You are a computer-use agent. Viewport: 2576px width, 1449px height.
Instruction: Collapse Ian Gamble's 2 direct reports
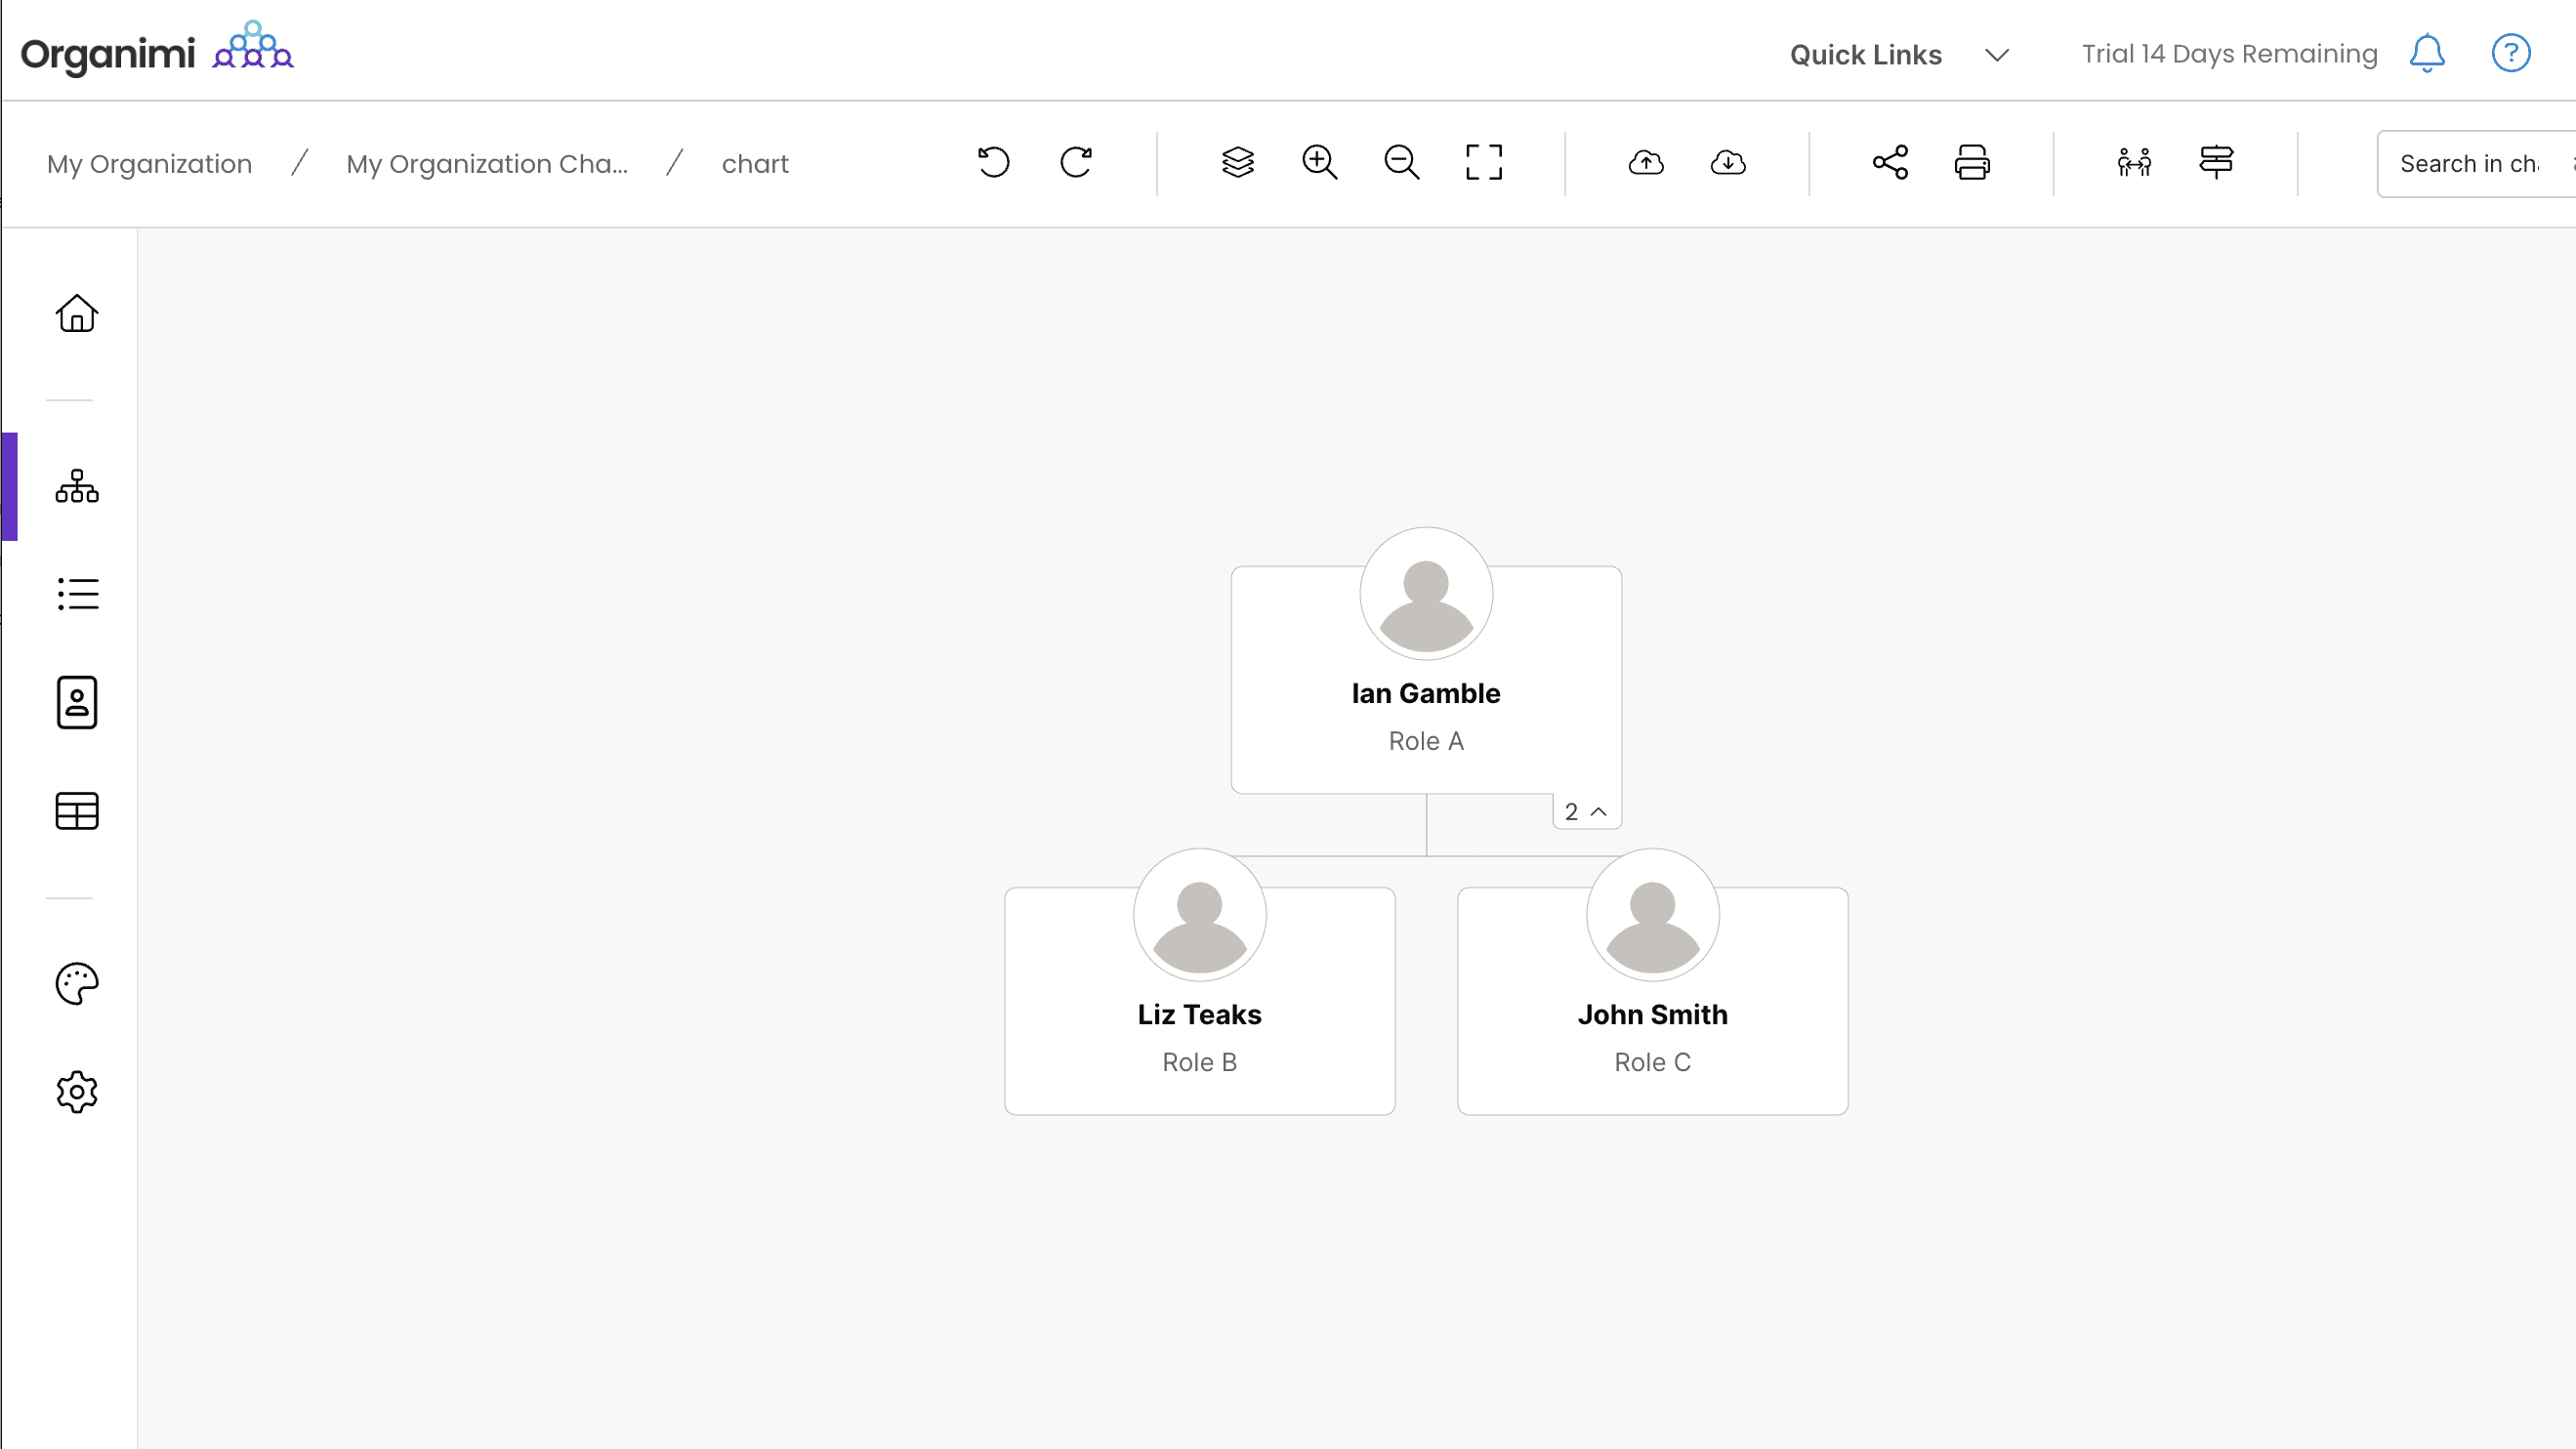(x=1586, y=812)
